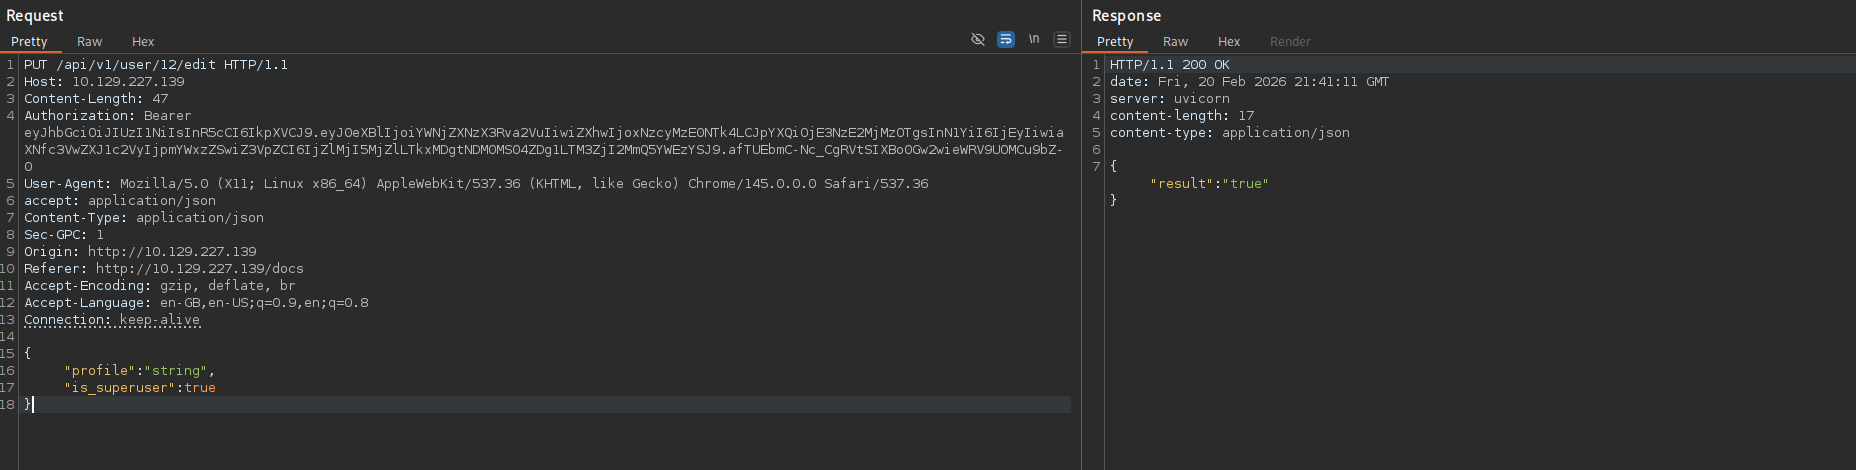Image resolution: width=1856 pixels, height=470 pixels.
Task: Switch to the Response Pretty tab
Action: [1115, 42]
